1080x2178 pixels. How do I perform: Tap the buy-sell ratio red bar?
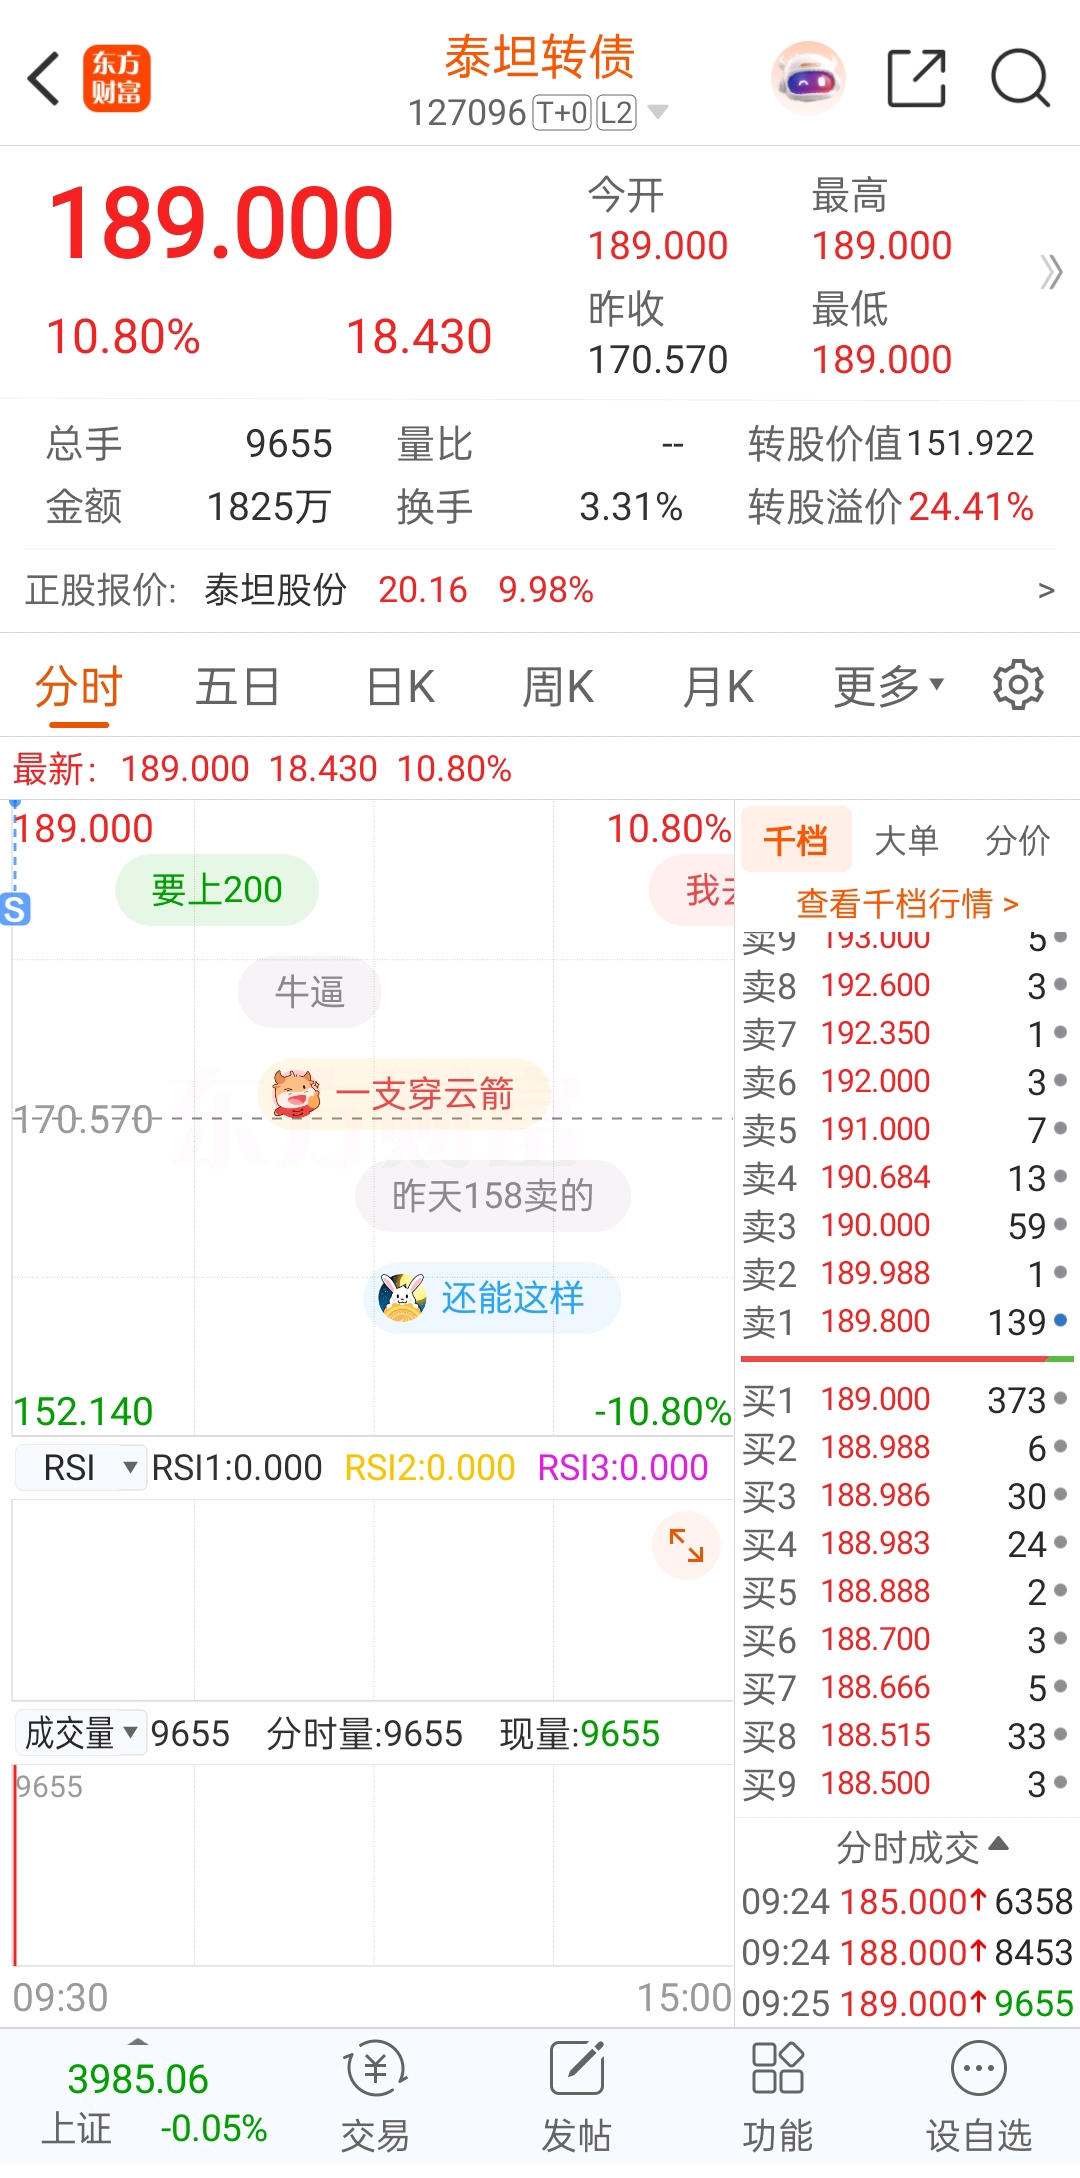click(x=893, y=1359)
